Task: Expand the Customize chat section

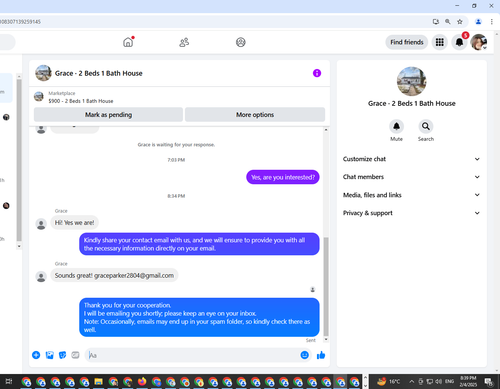Action: click(412, 159)
